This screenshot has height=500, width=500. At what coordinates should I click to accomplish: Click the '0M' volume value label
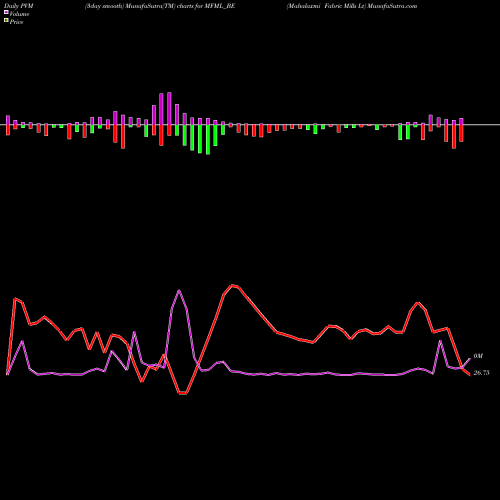[x=478, y=356]
